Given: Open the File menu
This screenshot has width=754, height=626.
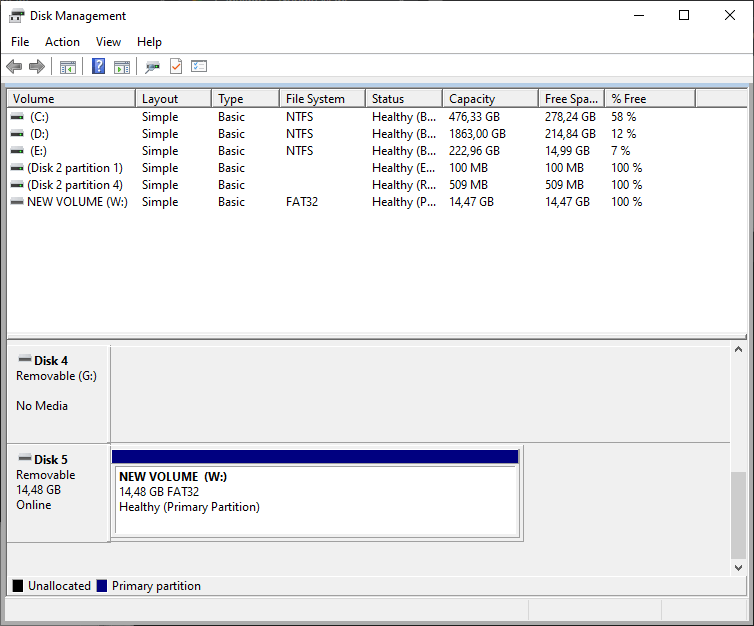Looking at the screenshot, I should (x=20, y=42).
